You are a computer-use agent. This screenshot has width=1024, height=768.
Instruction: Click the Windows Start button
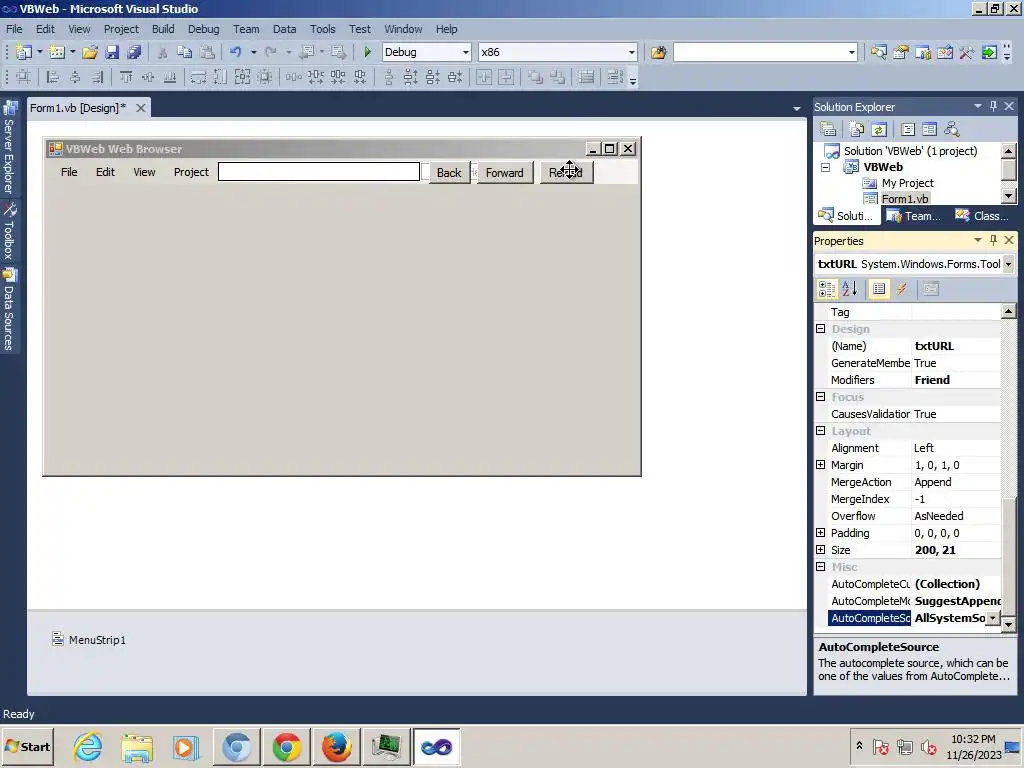coord(27,746)
